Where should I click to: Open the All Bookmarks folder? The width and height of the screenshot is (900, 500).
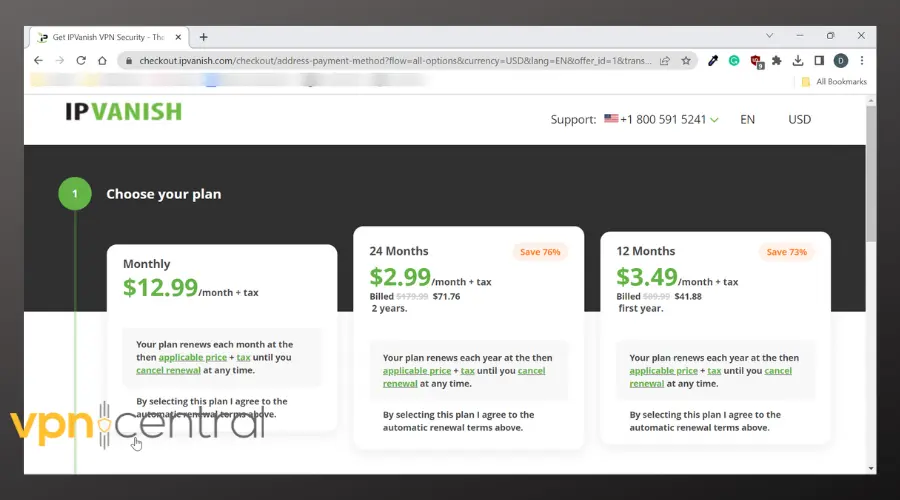pos(834,82)
